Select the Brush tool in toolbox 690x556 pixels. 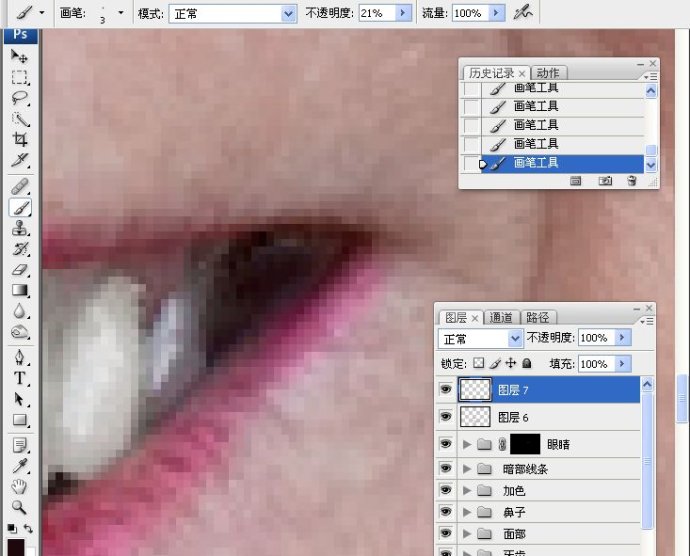[20, 207]
